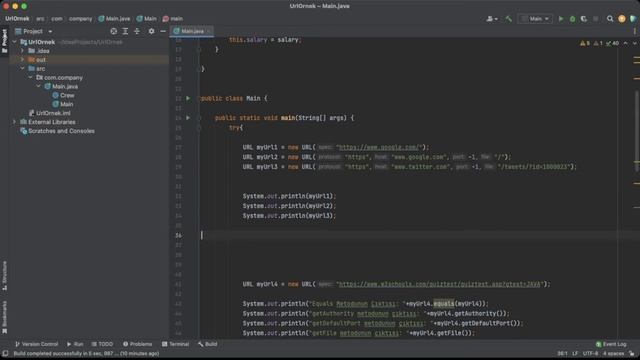Click main method breadcrumb

[x=173, y=19]
